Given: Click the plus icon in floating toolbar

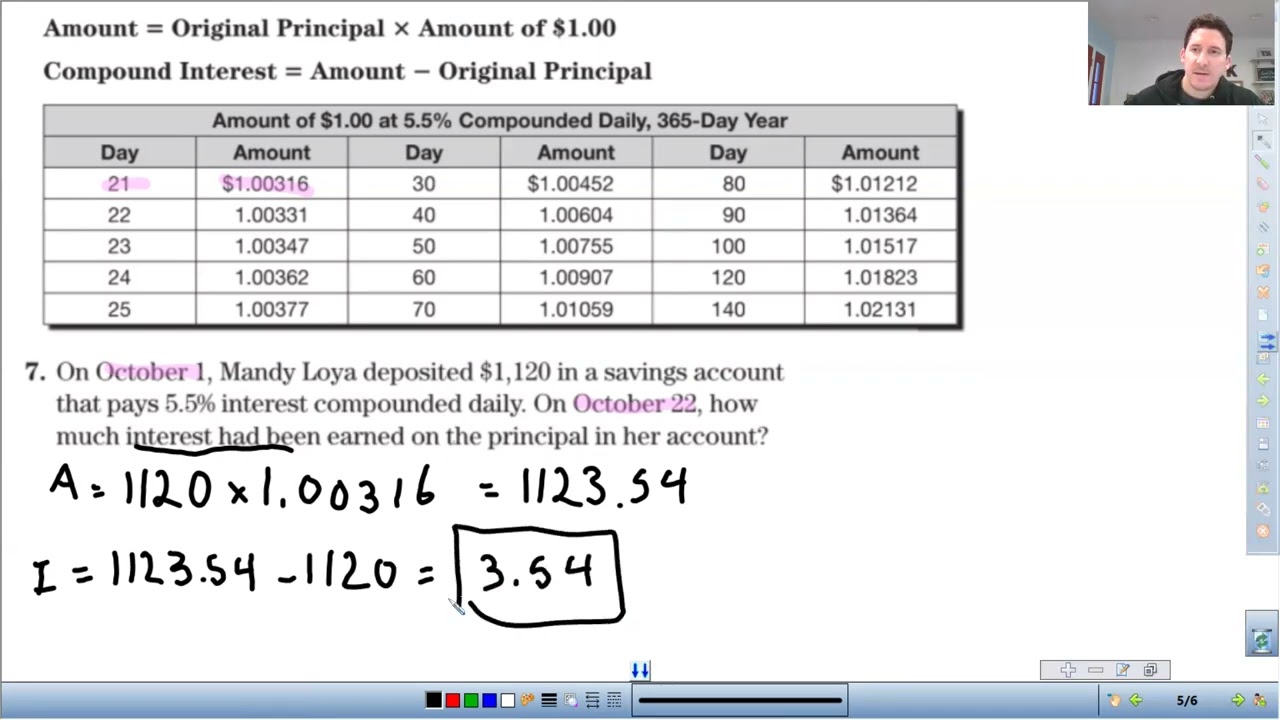Looking at the screenshot, I should tap(1068, 670).
